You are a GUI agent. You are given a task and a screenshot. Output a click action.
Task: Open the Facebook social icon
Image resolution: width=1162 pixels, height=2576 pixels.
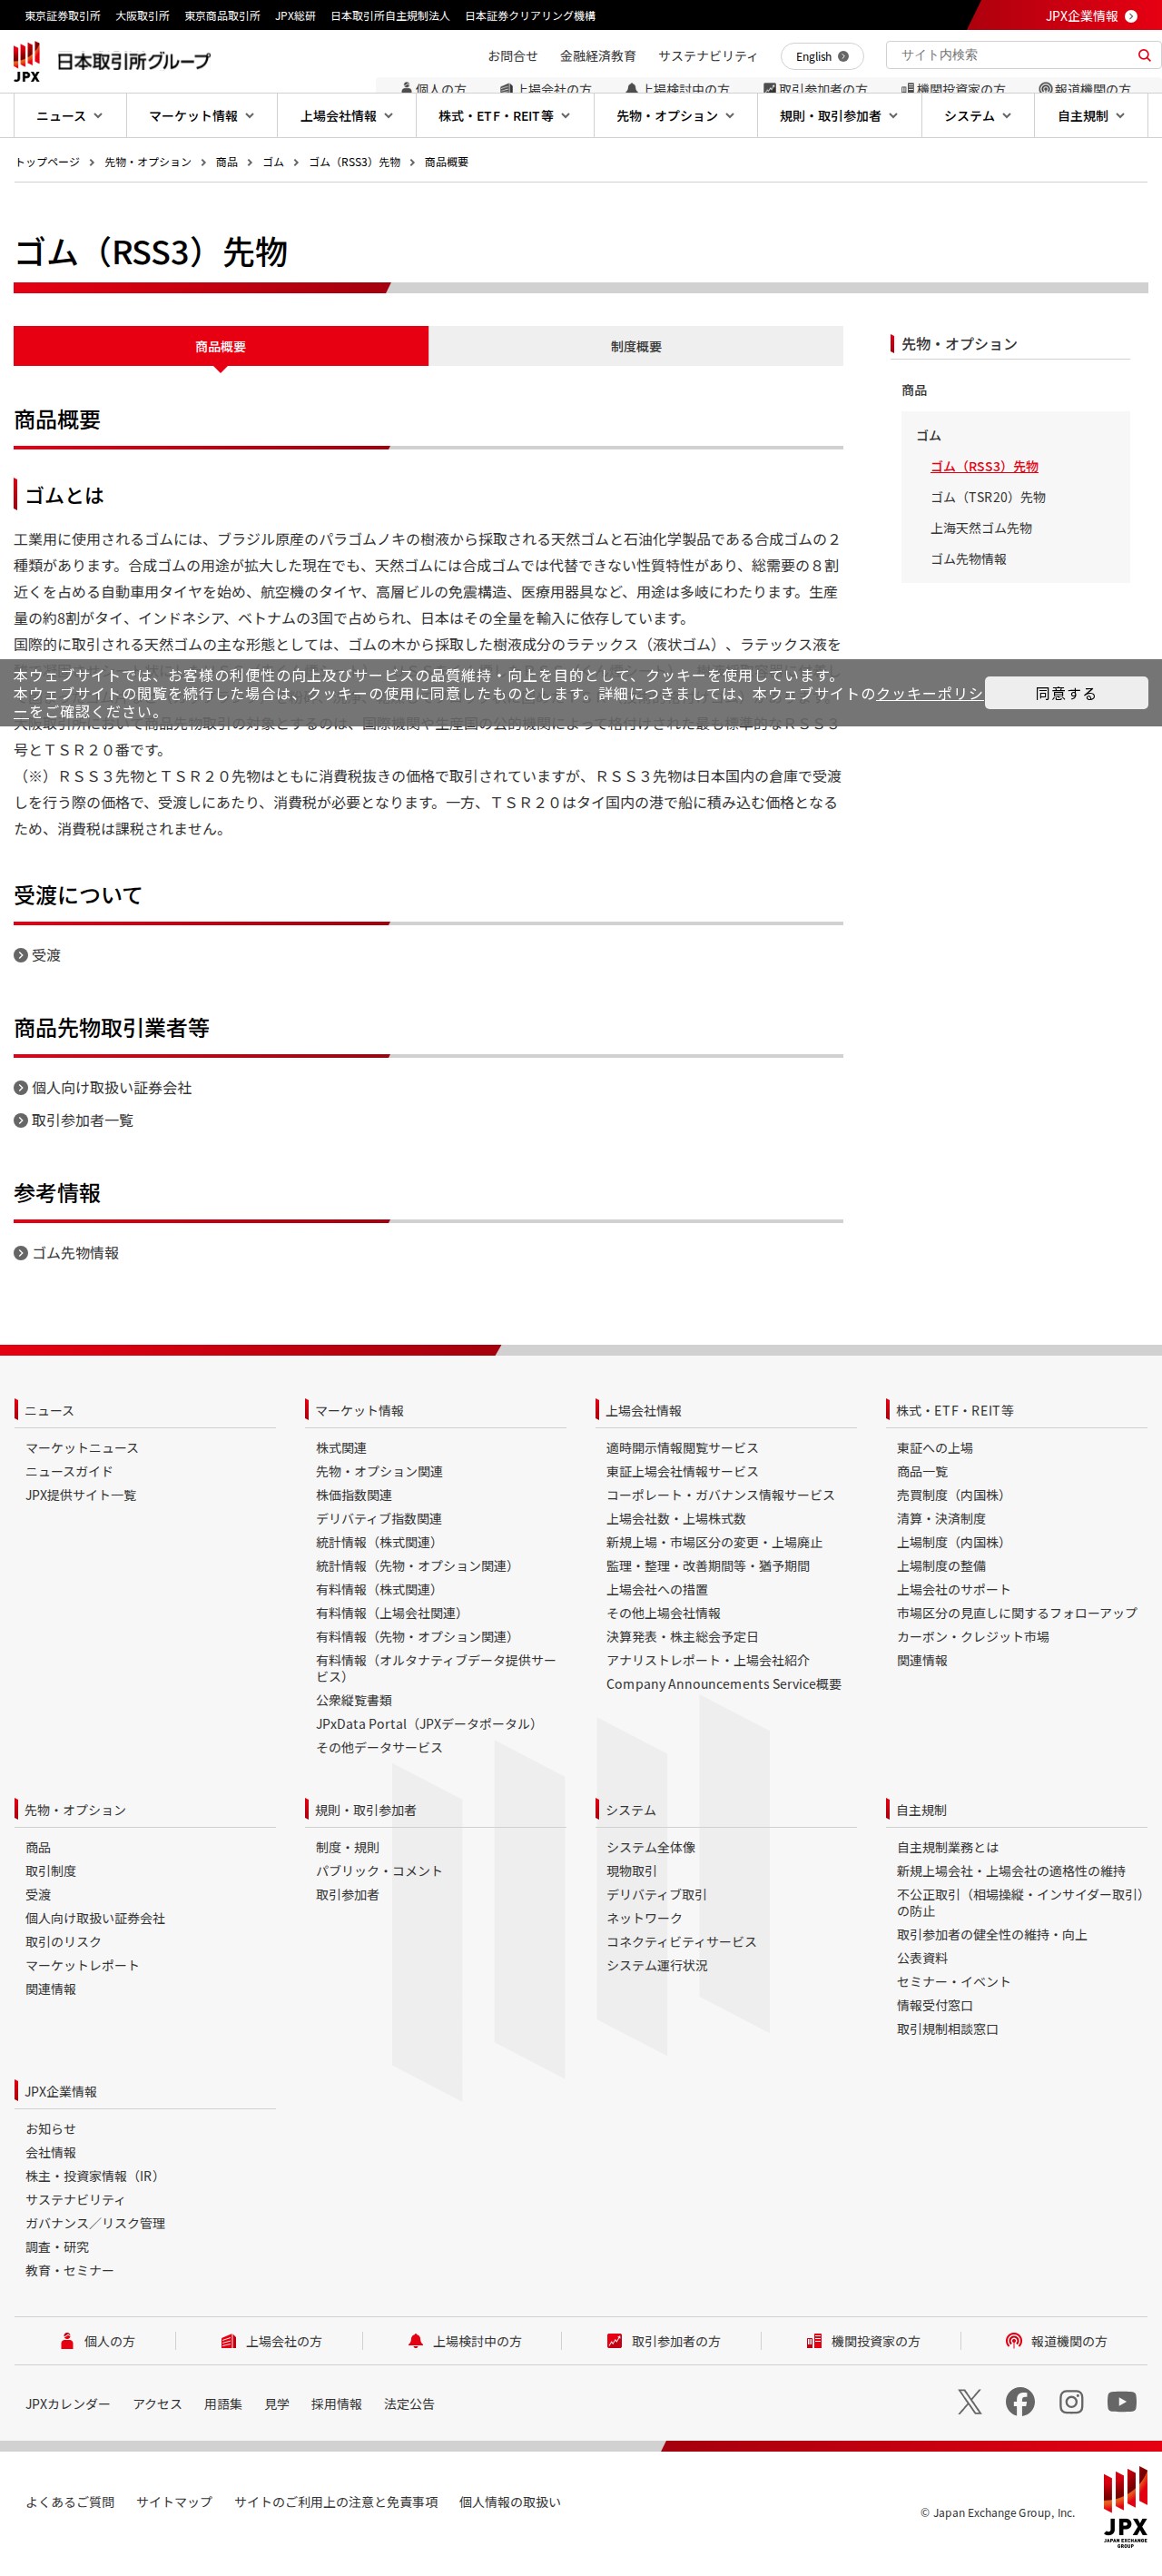click(1020, 2401)
